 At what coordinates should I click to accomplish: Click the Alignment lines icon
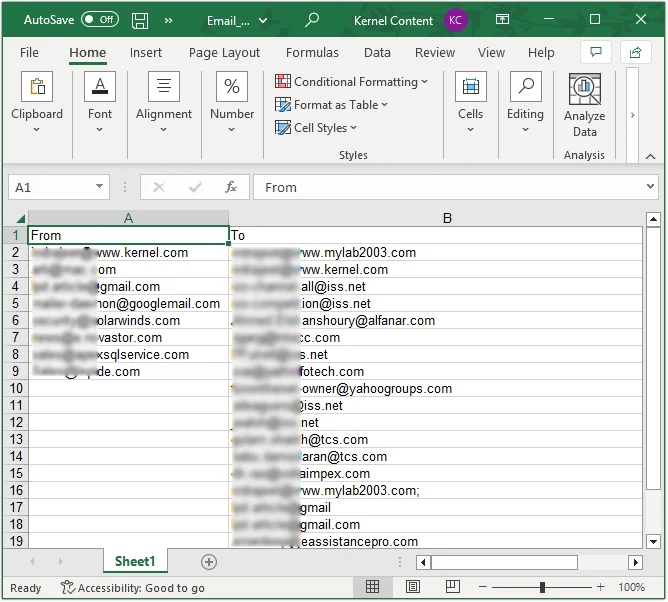click(164, 86)
